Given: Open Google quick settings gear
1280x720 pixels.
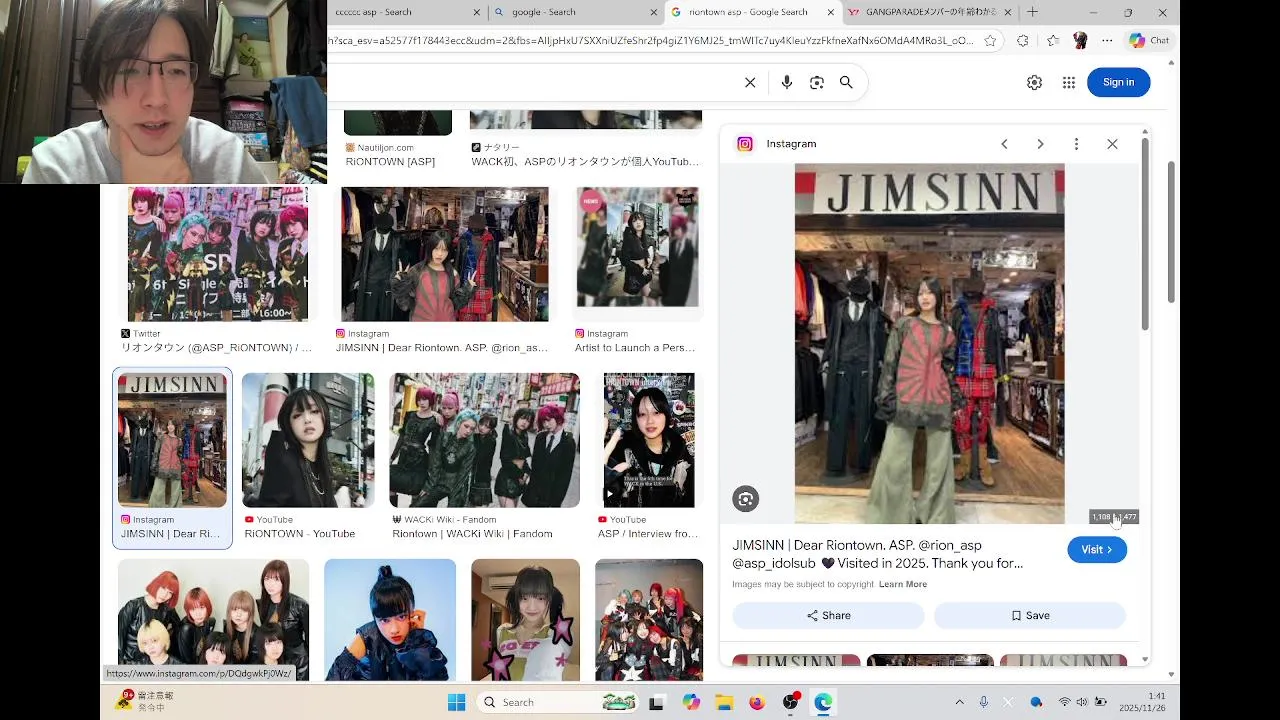Looking at the screenshot, I should (1035, 83).
